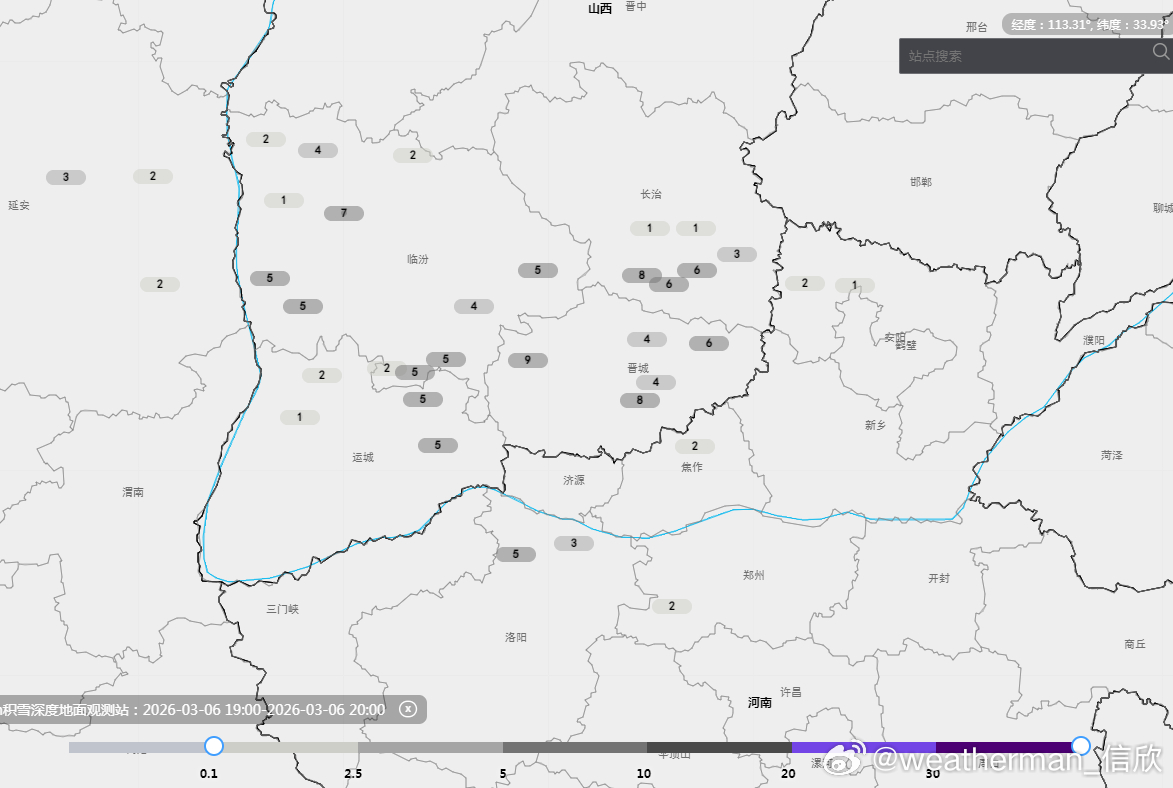Click the 5 marker near 洛阳

[514, 552]
